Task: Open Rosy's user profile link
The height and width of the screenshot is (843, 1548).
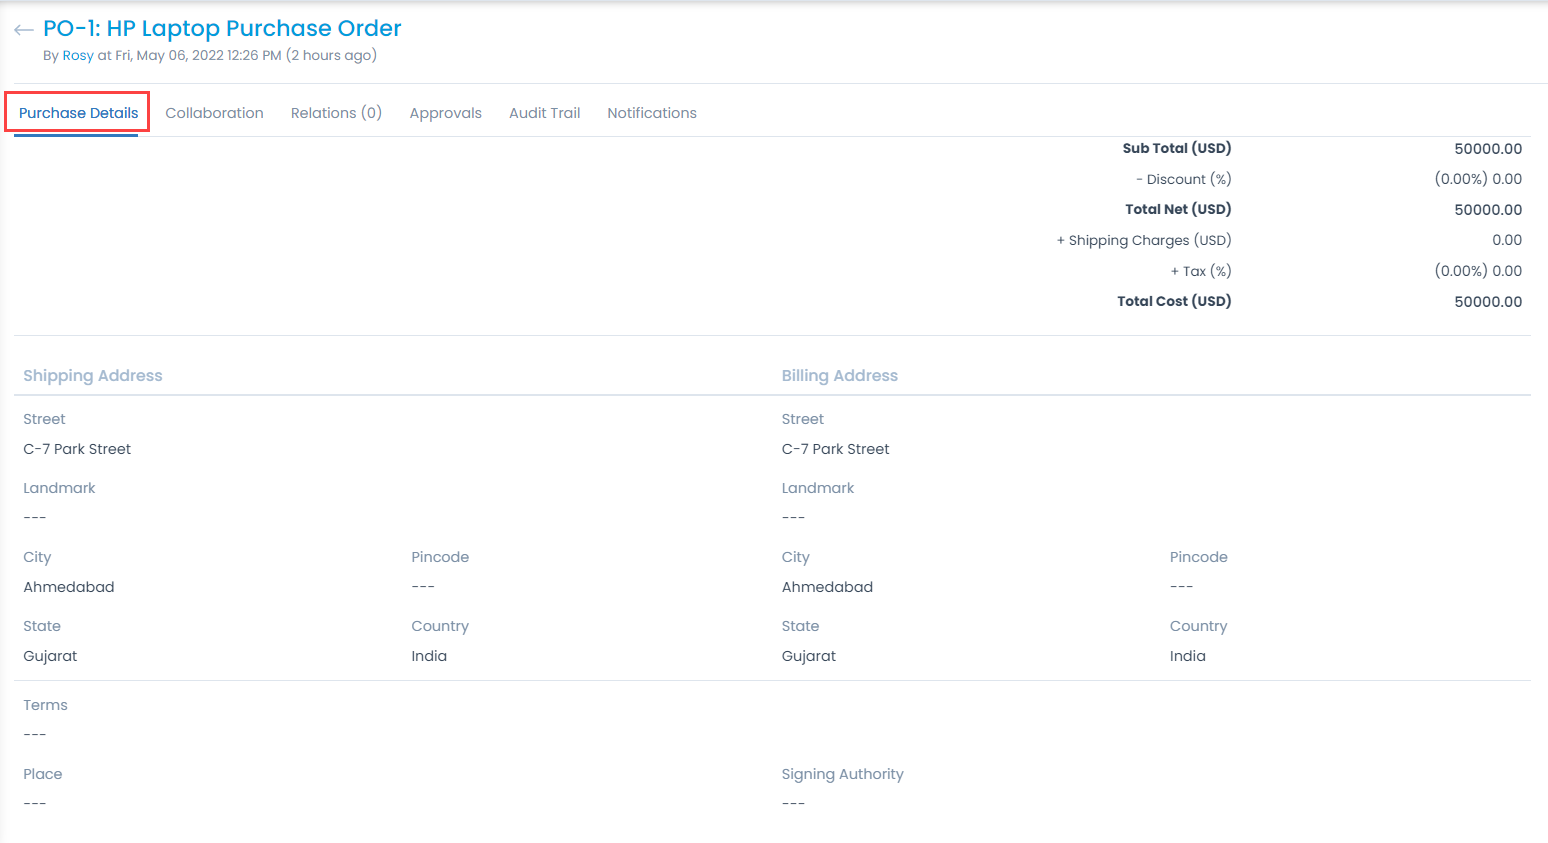Action: [78, 55]
